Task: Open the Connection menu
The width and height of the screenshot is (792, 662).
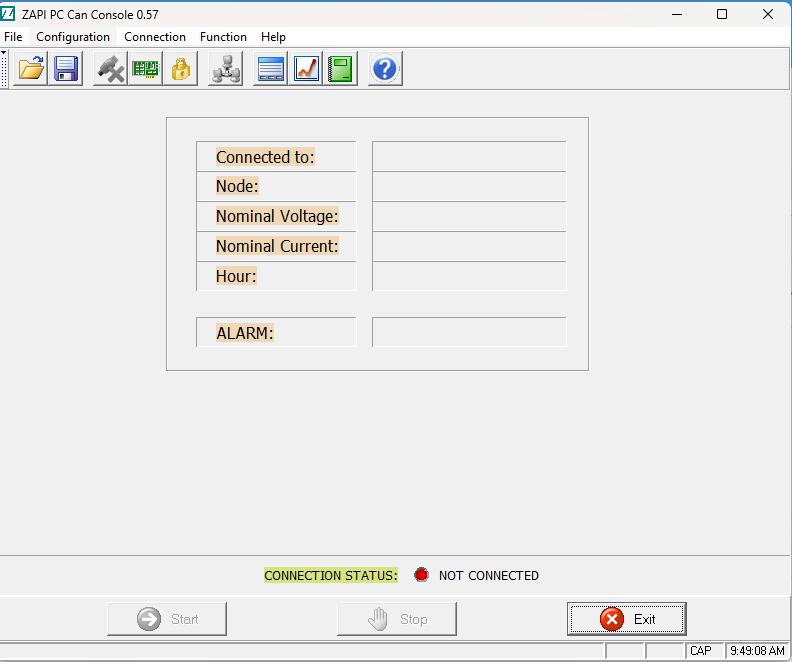Action: tap(155, 37)
